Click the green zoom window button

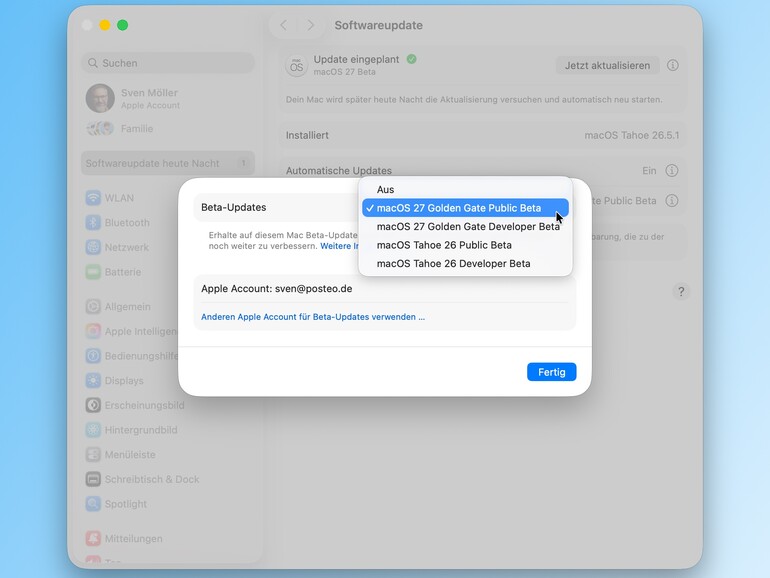[x=123, y=25]
